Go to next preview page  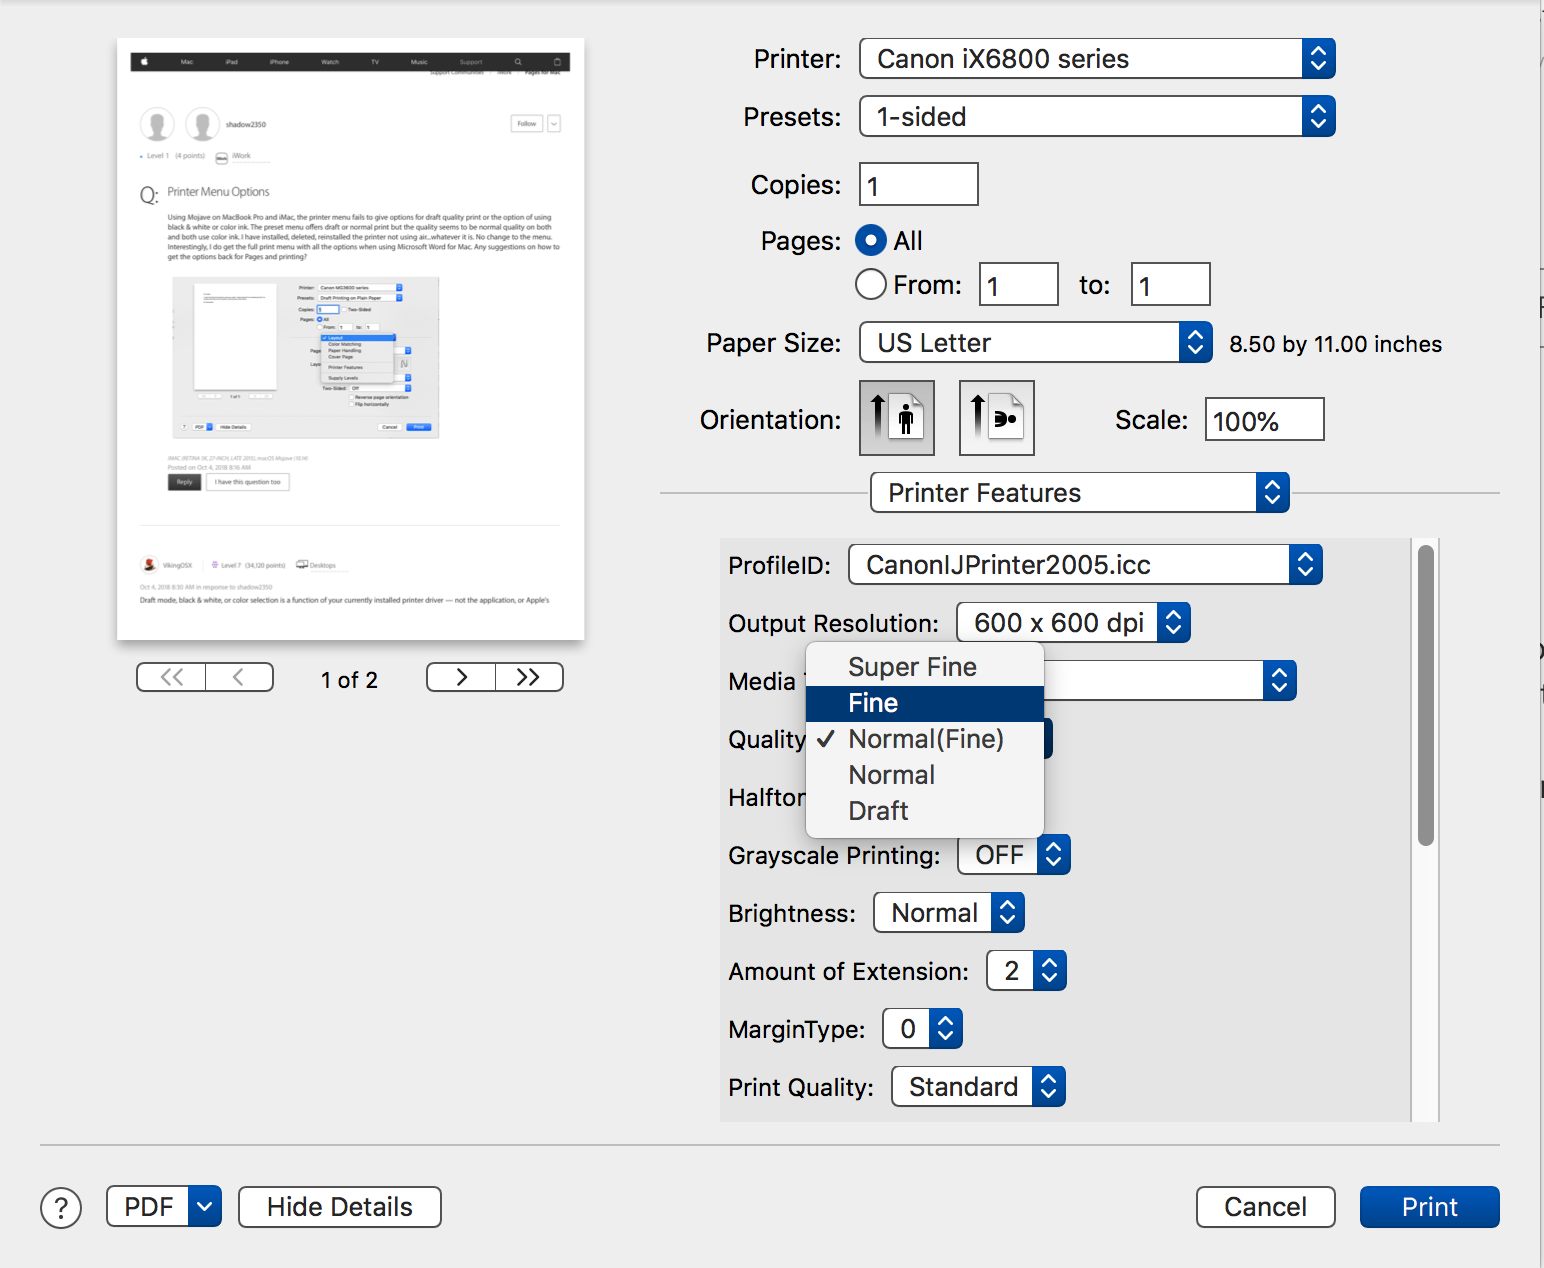pyautogui.click(x=460, y=677)
